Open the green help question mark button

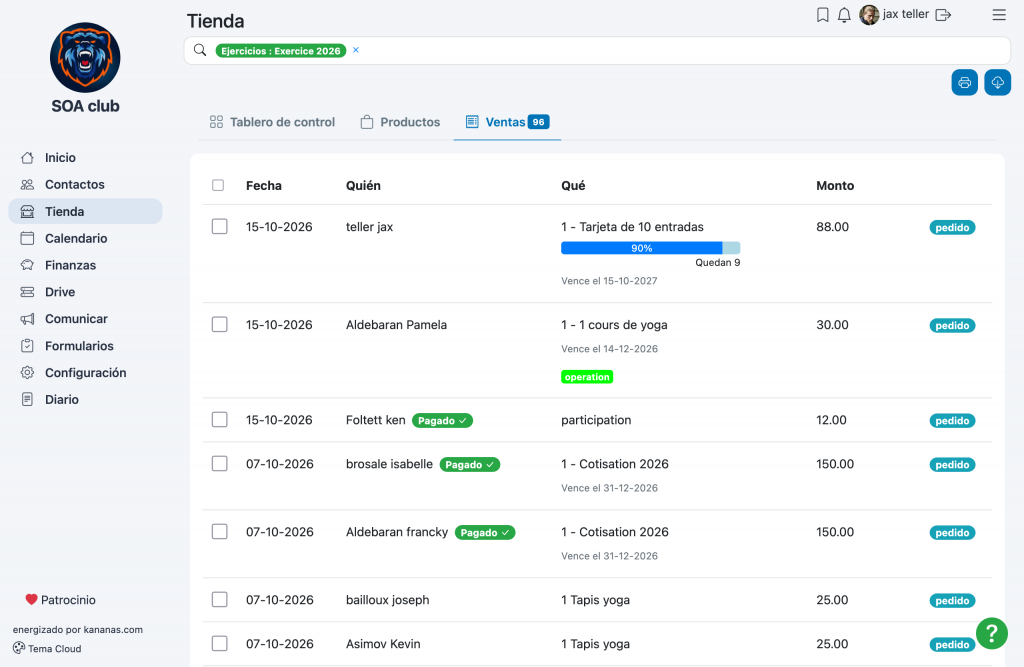coord(992,633)
